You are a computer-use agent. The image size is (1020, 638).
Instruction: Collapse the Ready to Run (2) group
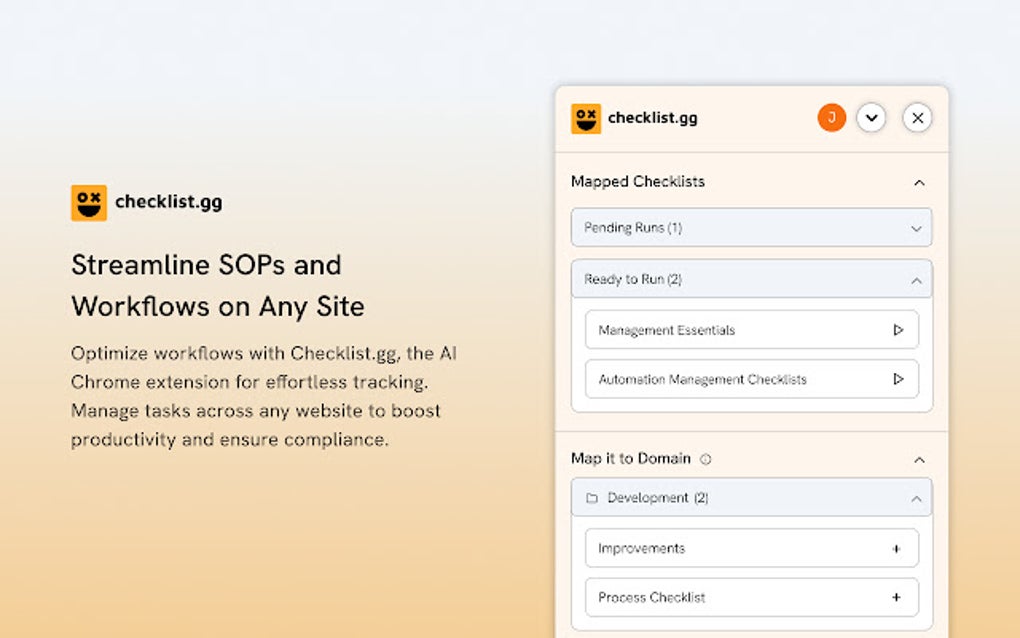tap(916, 281)
